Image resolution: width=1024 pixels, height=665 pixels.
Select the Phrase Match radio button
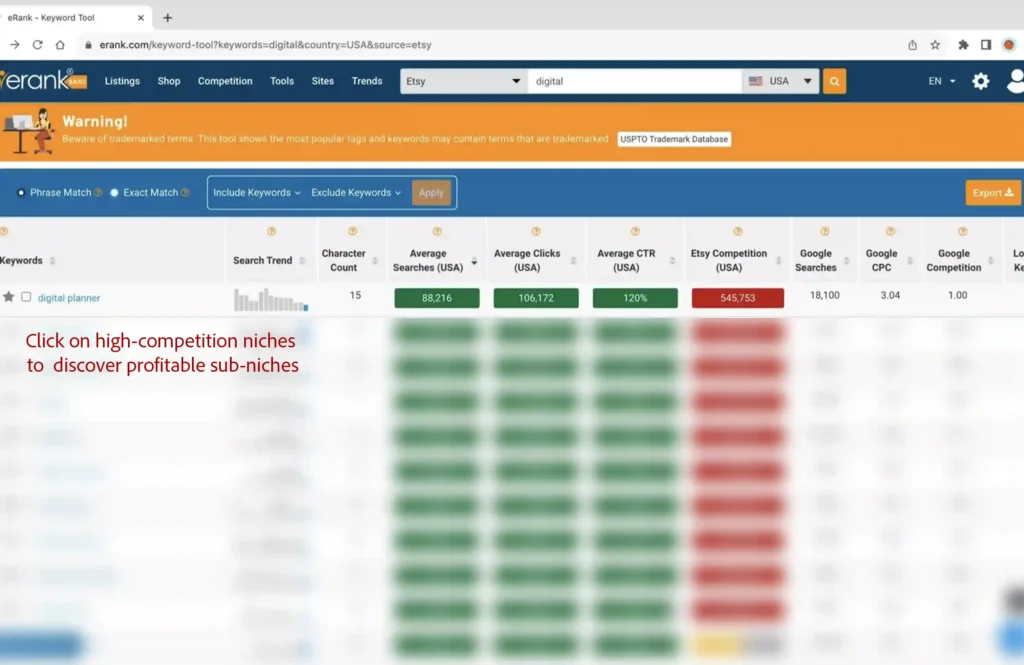[x=22, y=192]
